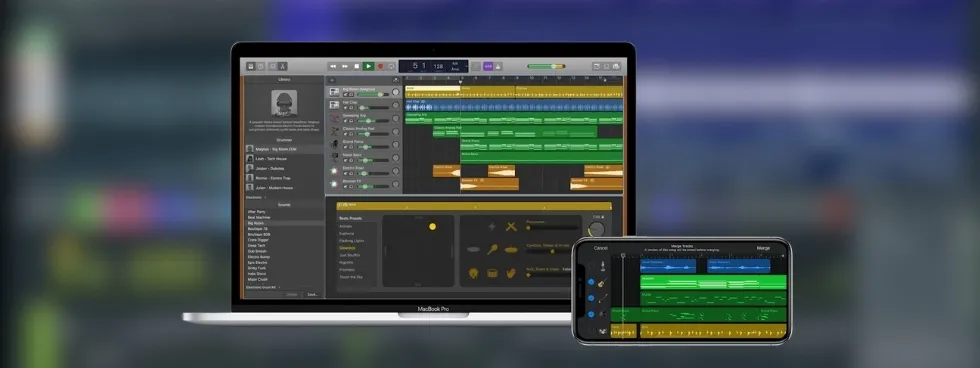Choose After Party in Sounds list

[257, 212]
